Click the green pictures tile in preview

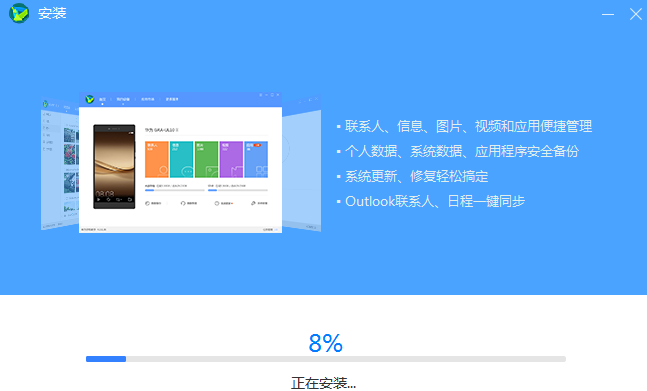point(206,159)
